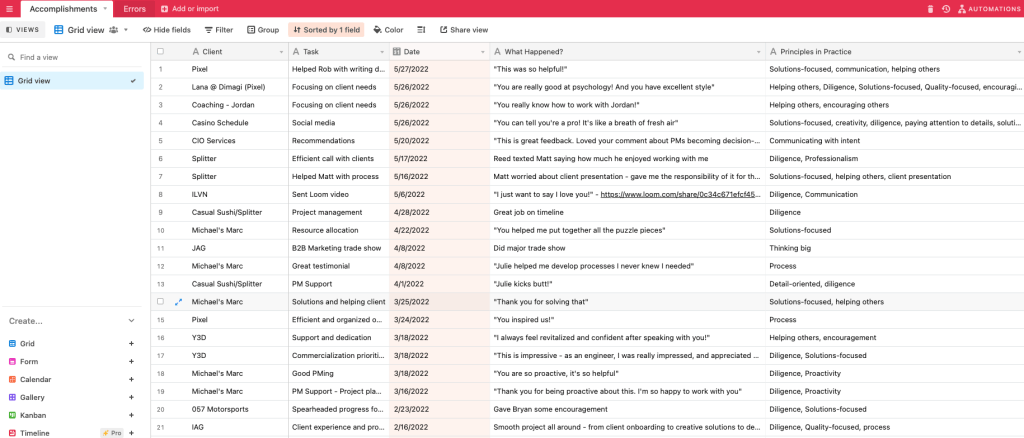Image resolution: width=1024 pixels, height=438 pixels.
Task: Add a new Calendar view with the plus icon
Action: (x=131, y=379)
